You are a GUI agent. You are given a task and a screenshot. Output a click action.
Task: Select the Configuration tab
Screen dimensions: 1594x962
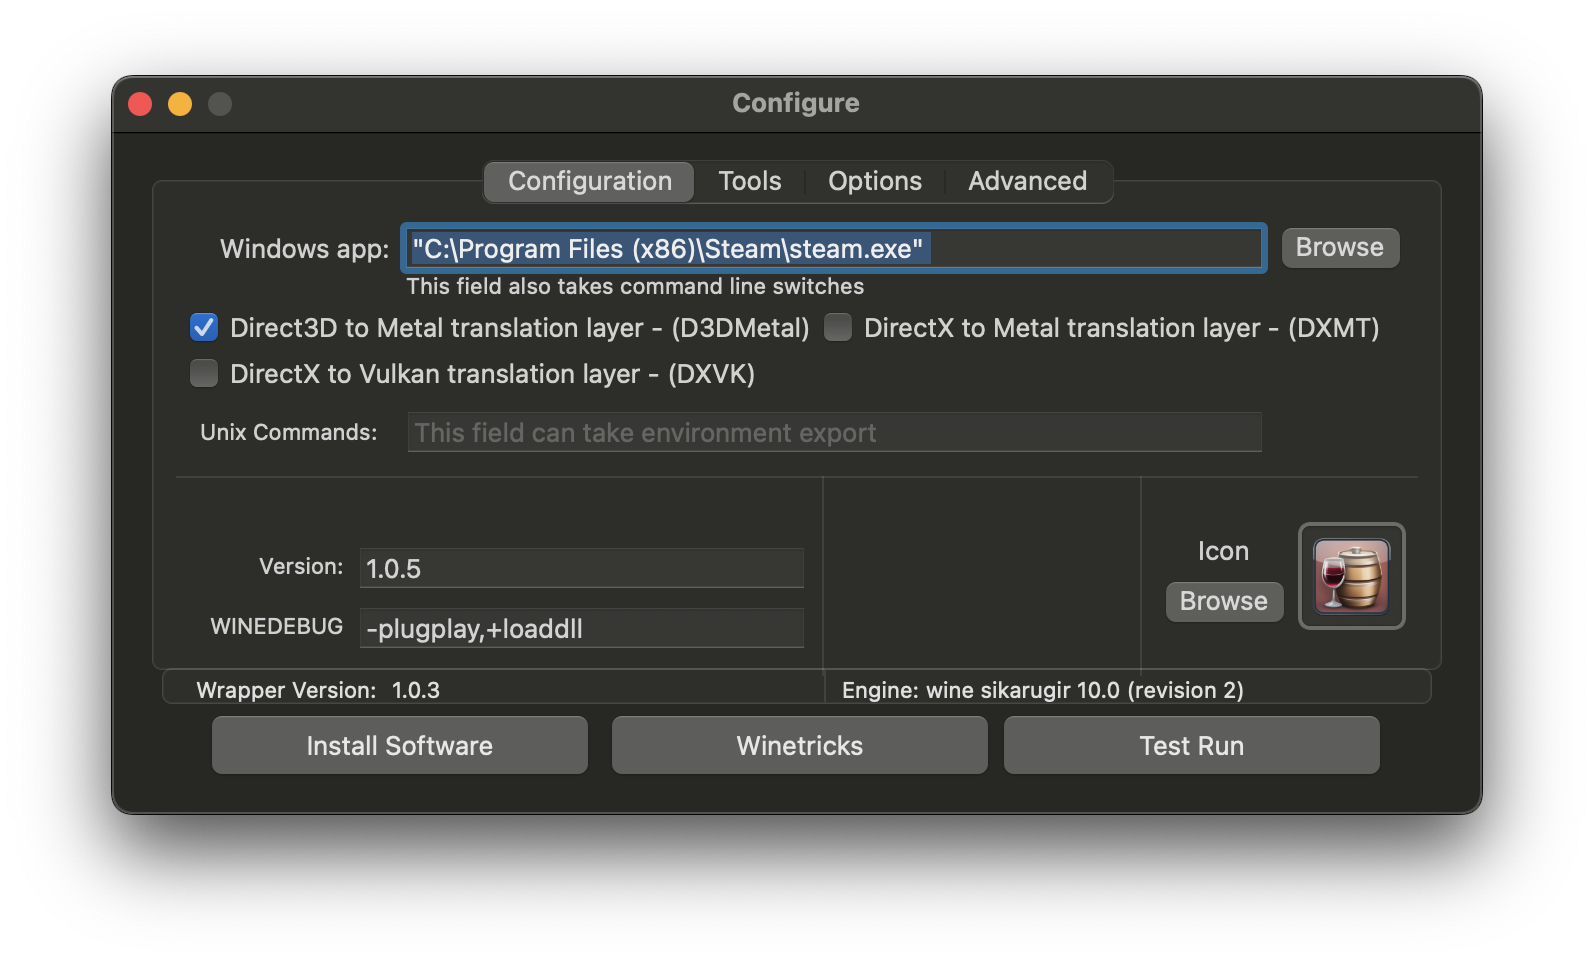click(x=589, y=181)
